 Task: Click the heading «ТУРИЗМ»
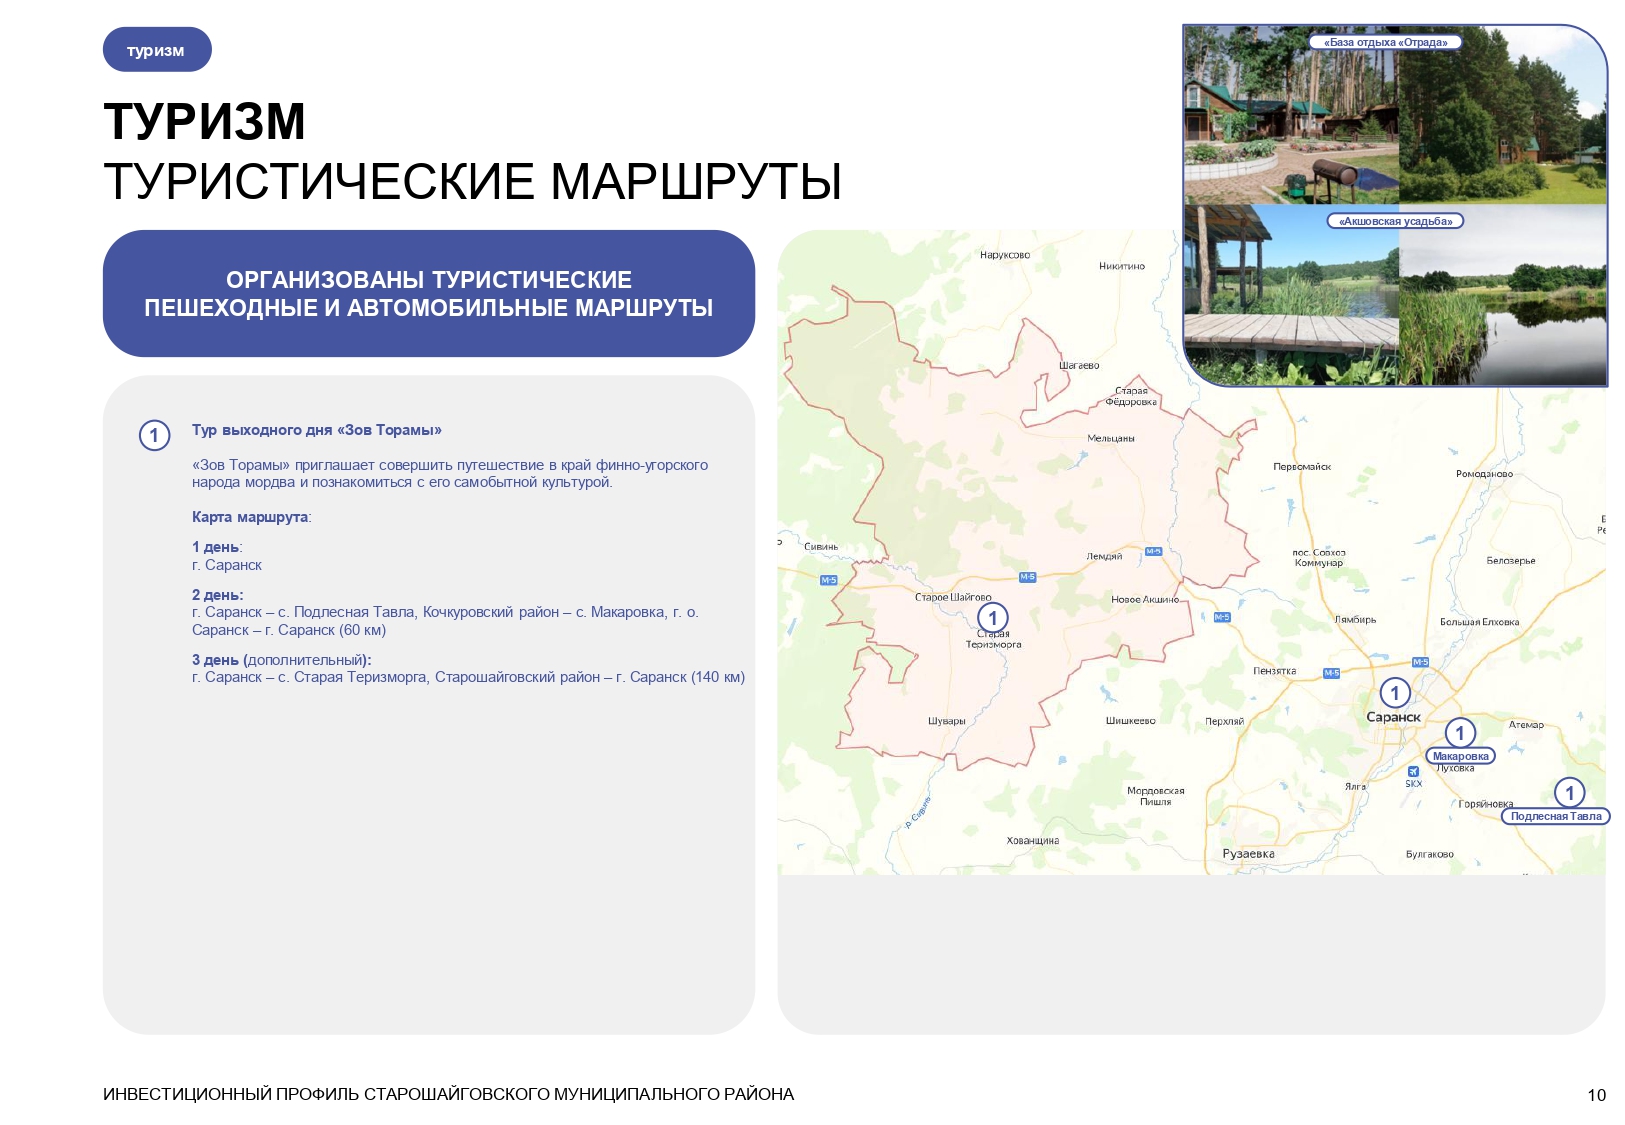(x=205, y=122)
